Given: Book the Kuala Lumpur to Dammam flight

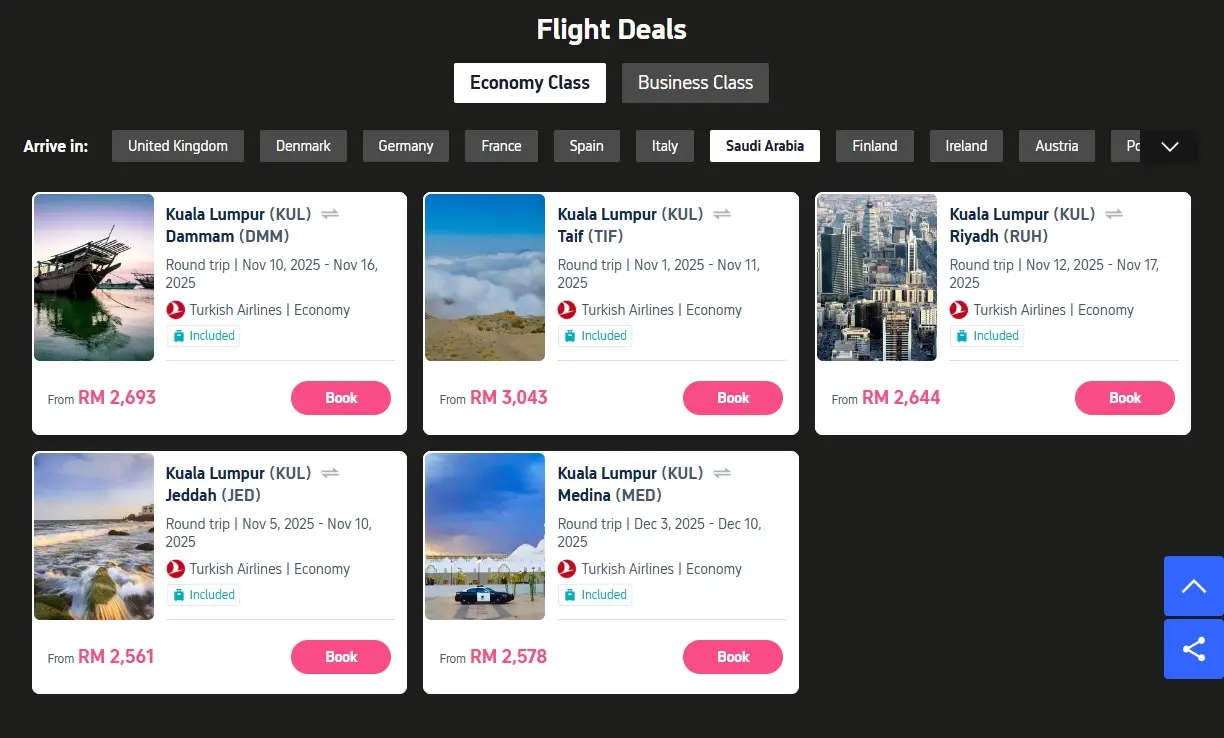Looking at the screenshot, I should (340, 398).
